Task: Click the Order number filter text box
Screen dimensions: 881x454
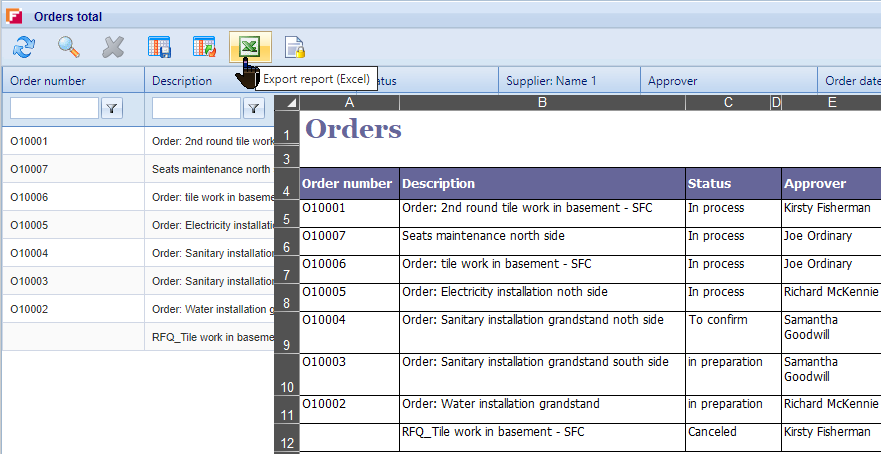Action: pos(54,108)
